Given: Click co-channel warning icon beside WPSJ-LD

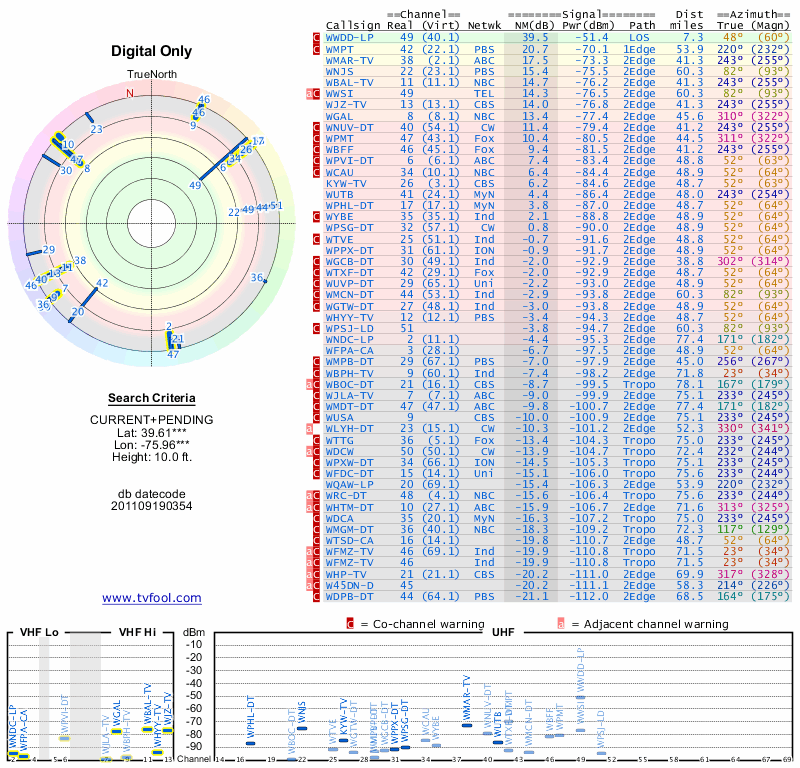Looking at the screenshot, I should point(316,329).
